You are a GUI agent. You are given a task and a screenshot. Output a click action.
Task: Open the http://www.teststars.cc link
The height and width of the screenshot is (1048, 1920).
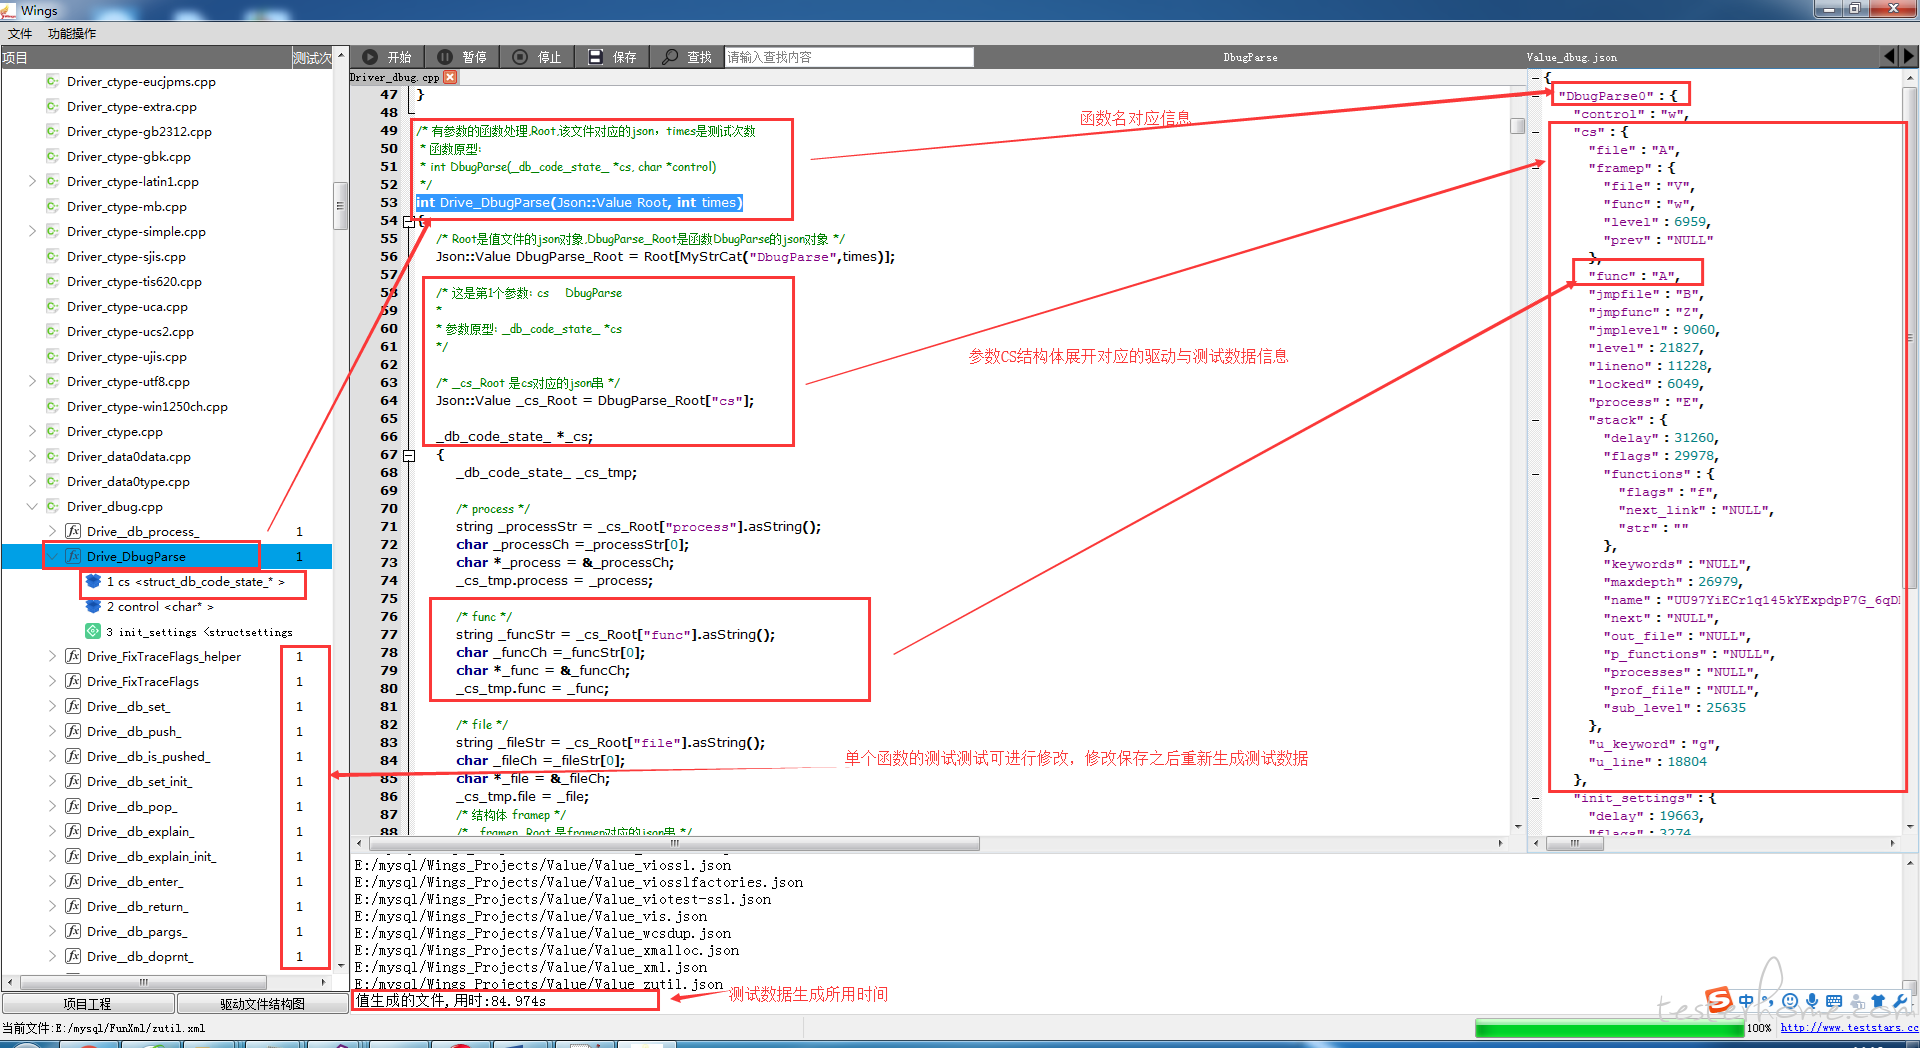click(1849, 1028)
